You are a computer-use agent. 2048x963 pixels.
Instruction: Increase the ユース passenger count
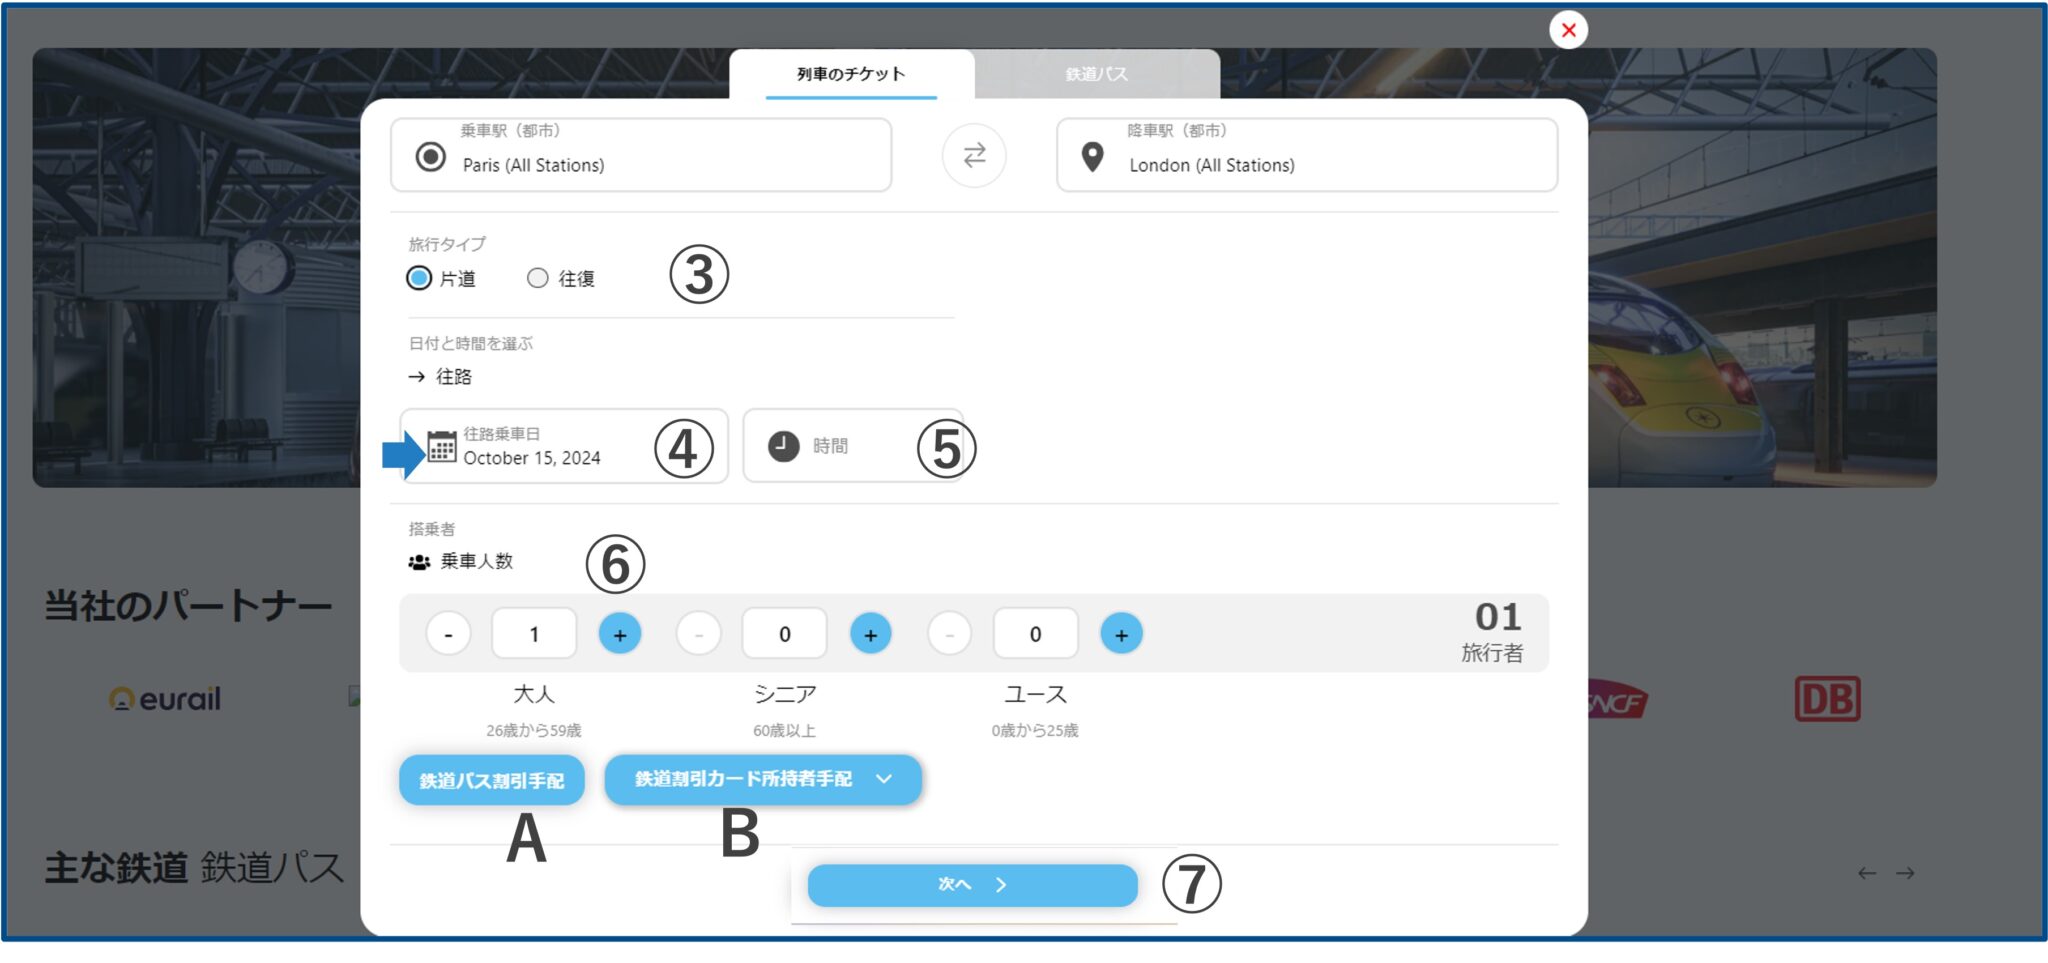point(1120,634)
